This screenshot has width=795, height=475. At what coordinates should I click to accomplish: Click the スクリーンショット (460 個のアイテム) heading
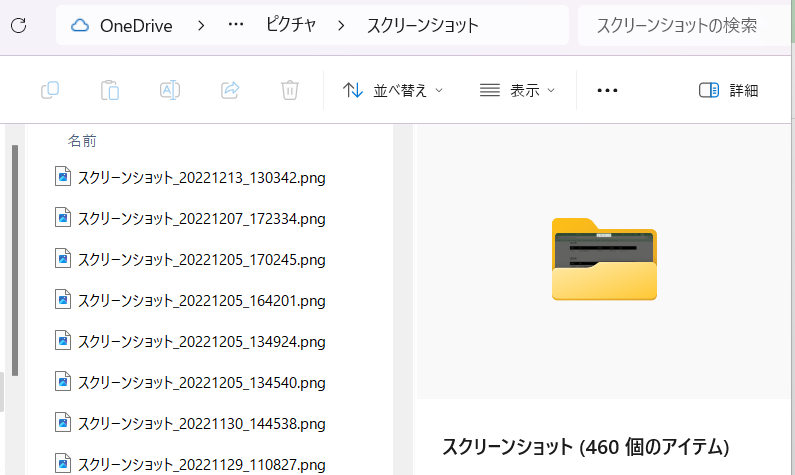point(586,447)
